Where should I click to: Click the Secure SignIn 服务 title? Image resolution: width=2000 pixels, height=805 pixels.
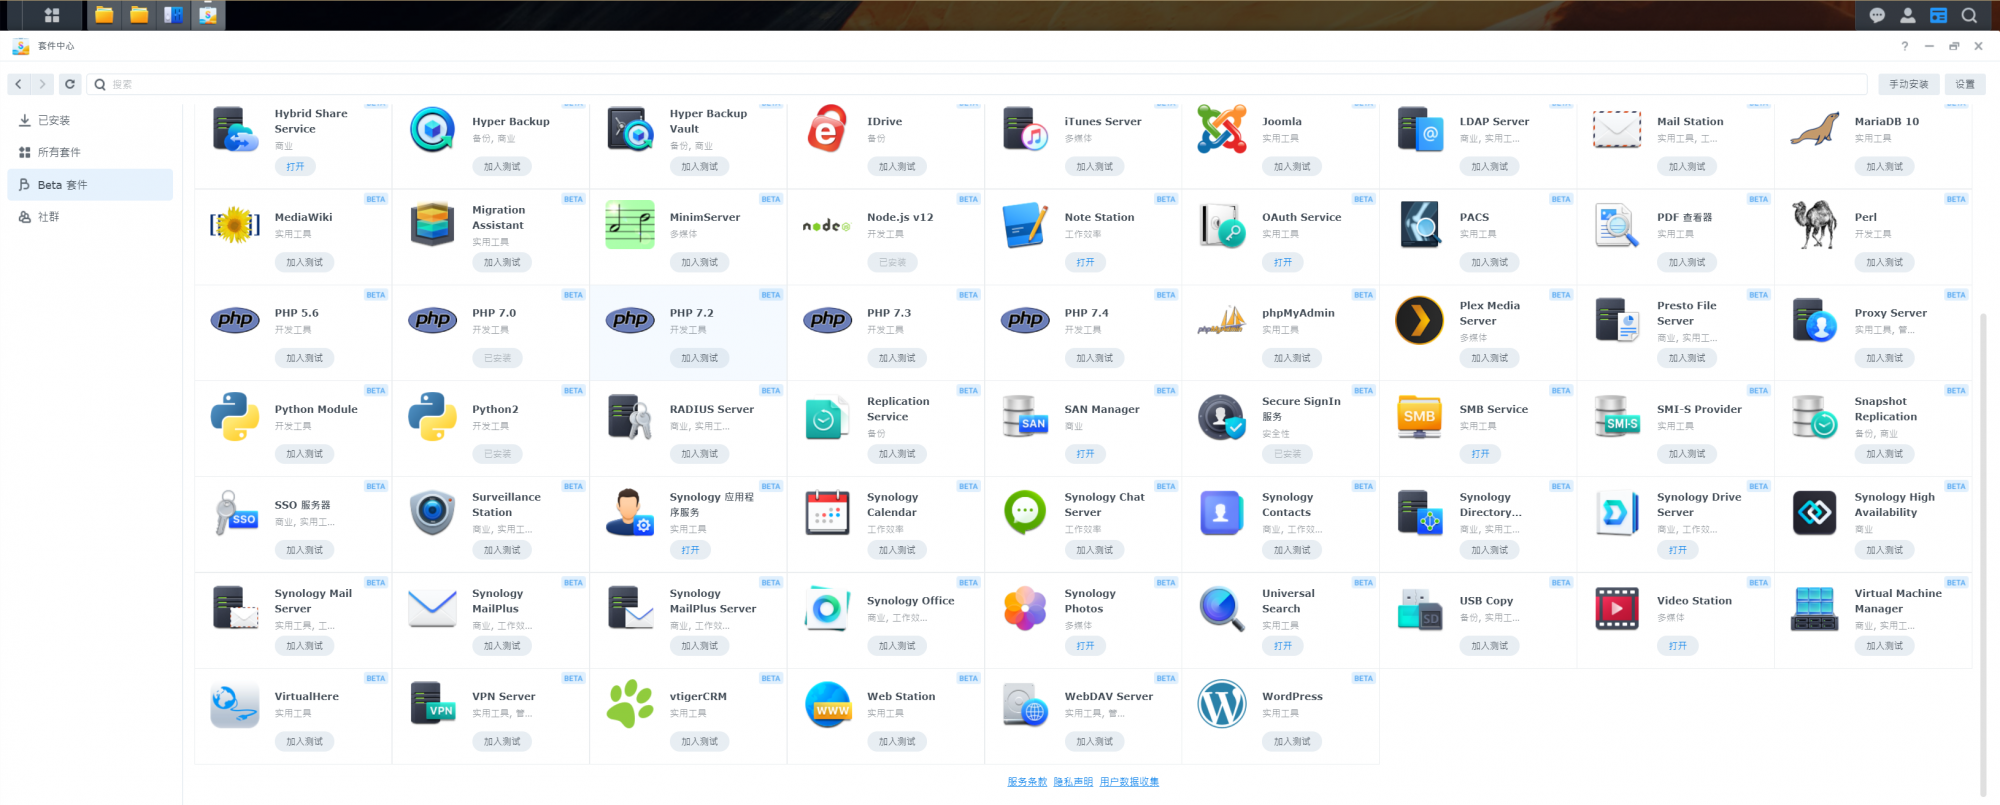point(1301,409)
